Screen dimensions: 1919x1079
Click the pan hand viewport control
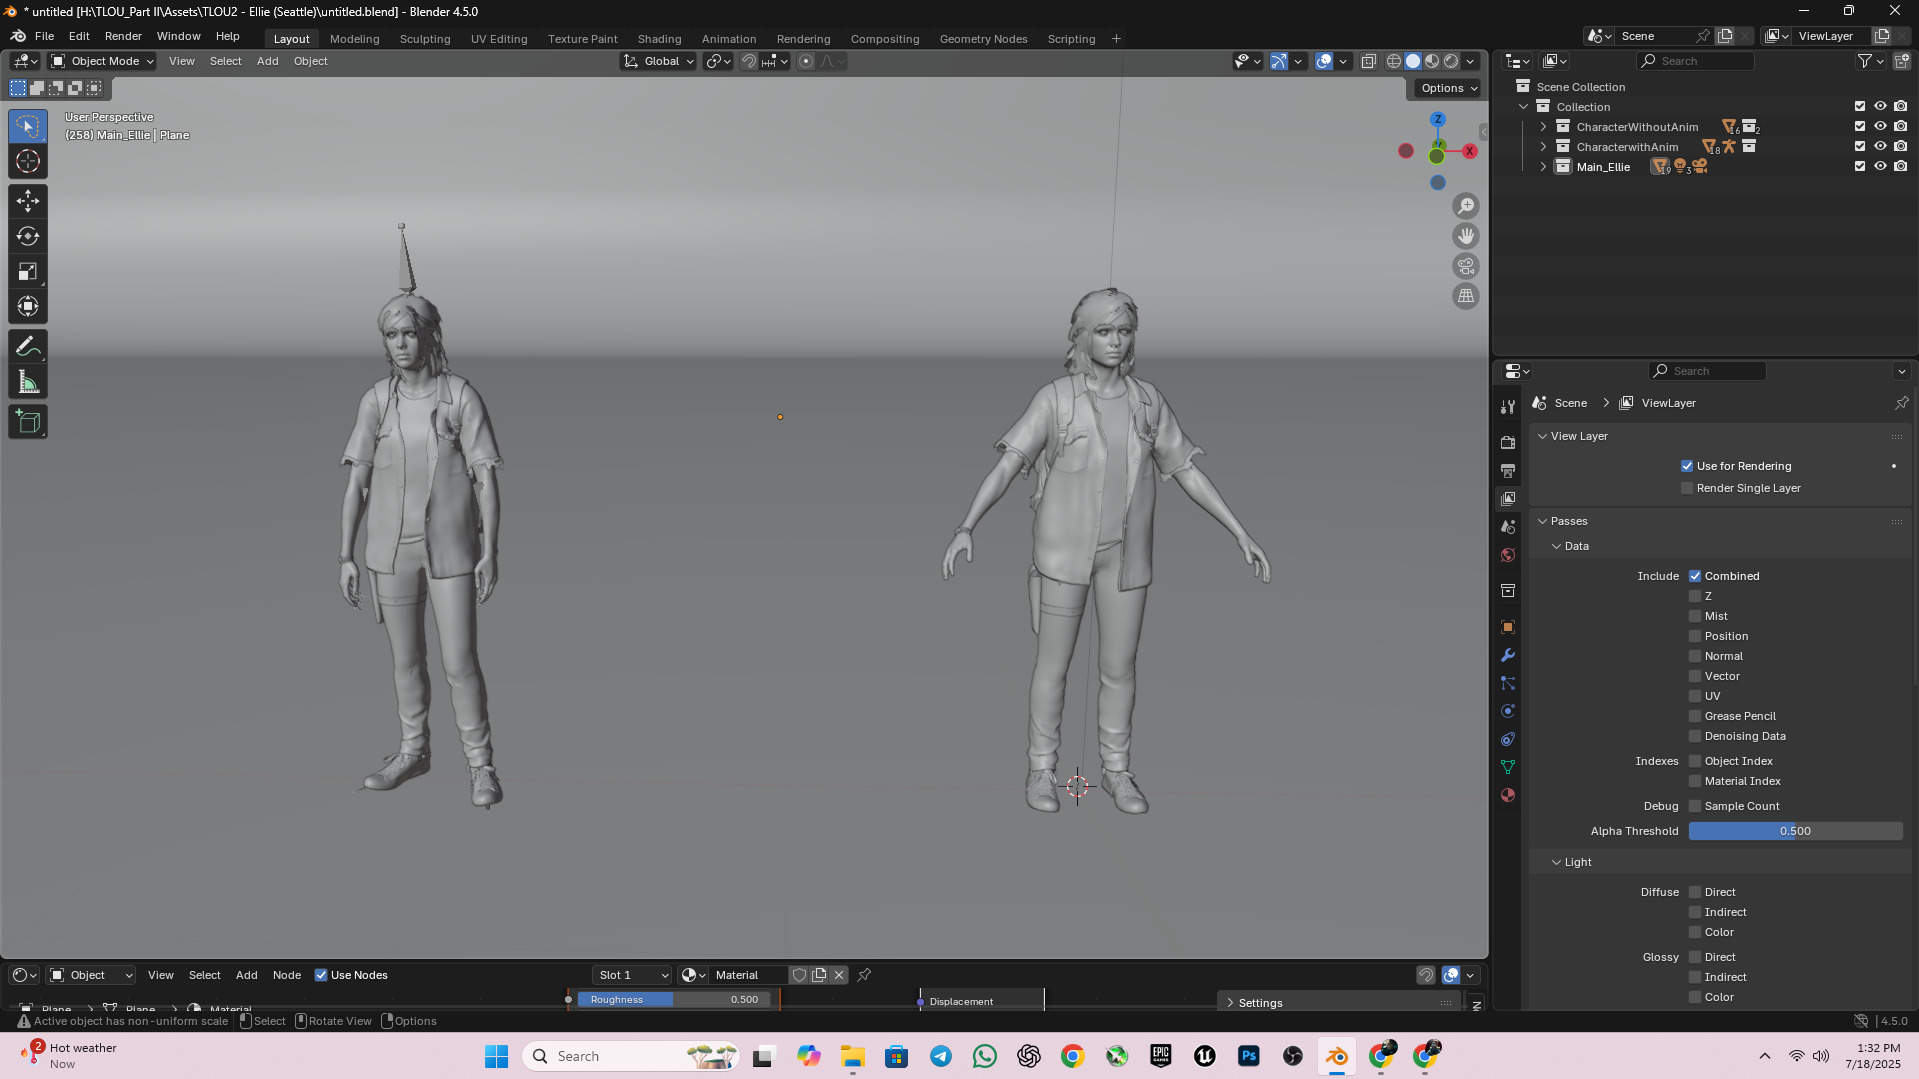1466,236
